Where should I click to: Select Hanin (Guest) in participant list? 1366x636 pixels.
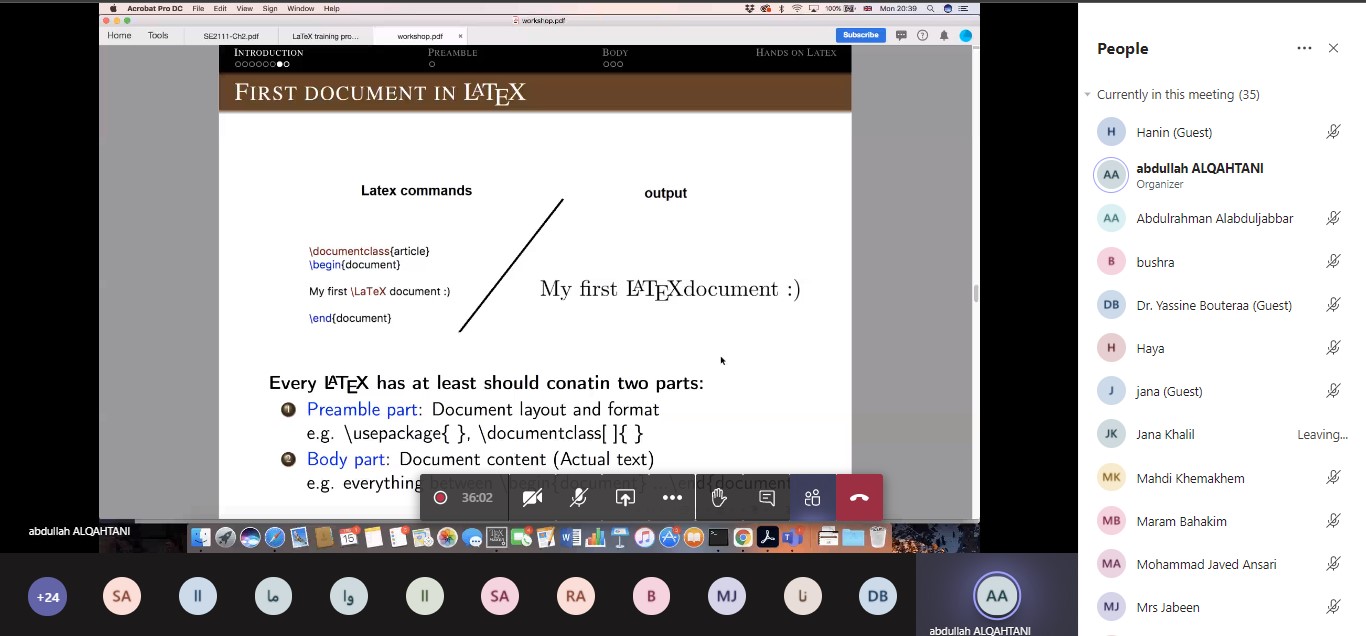1174,132
